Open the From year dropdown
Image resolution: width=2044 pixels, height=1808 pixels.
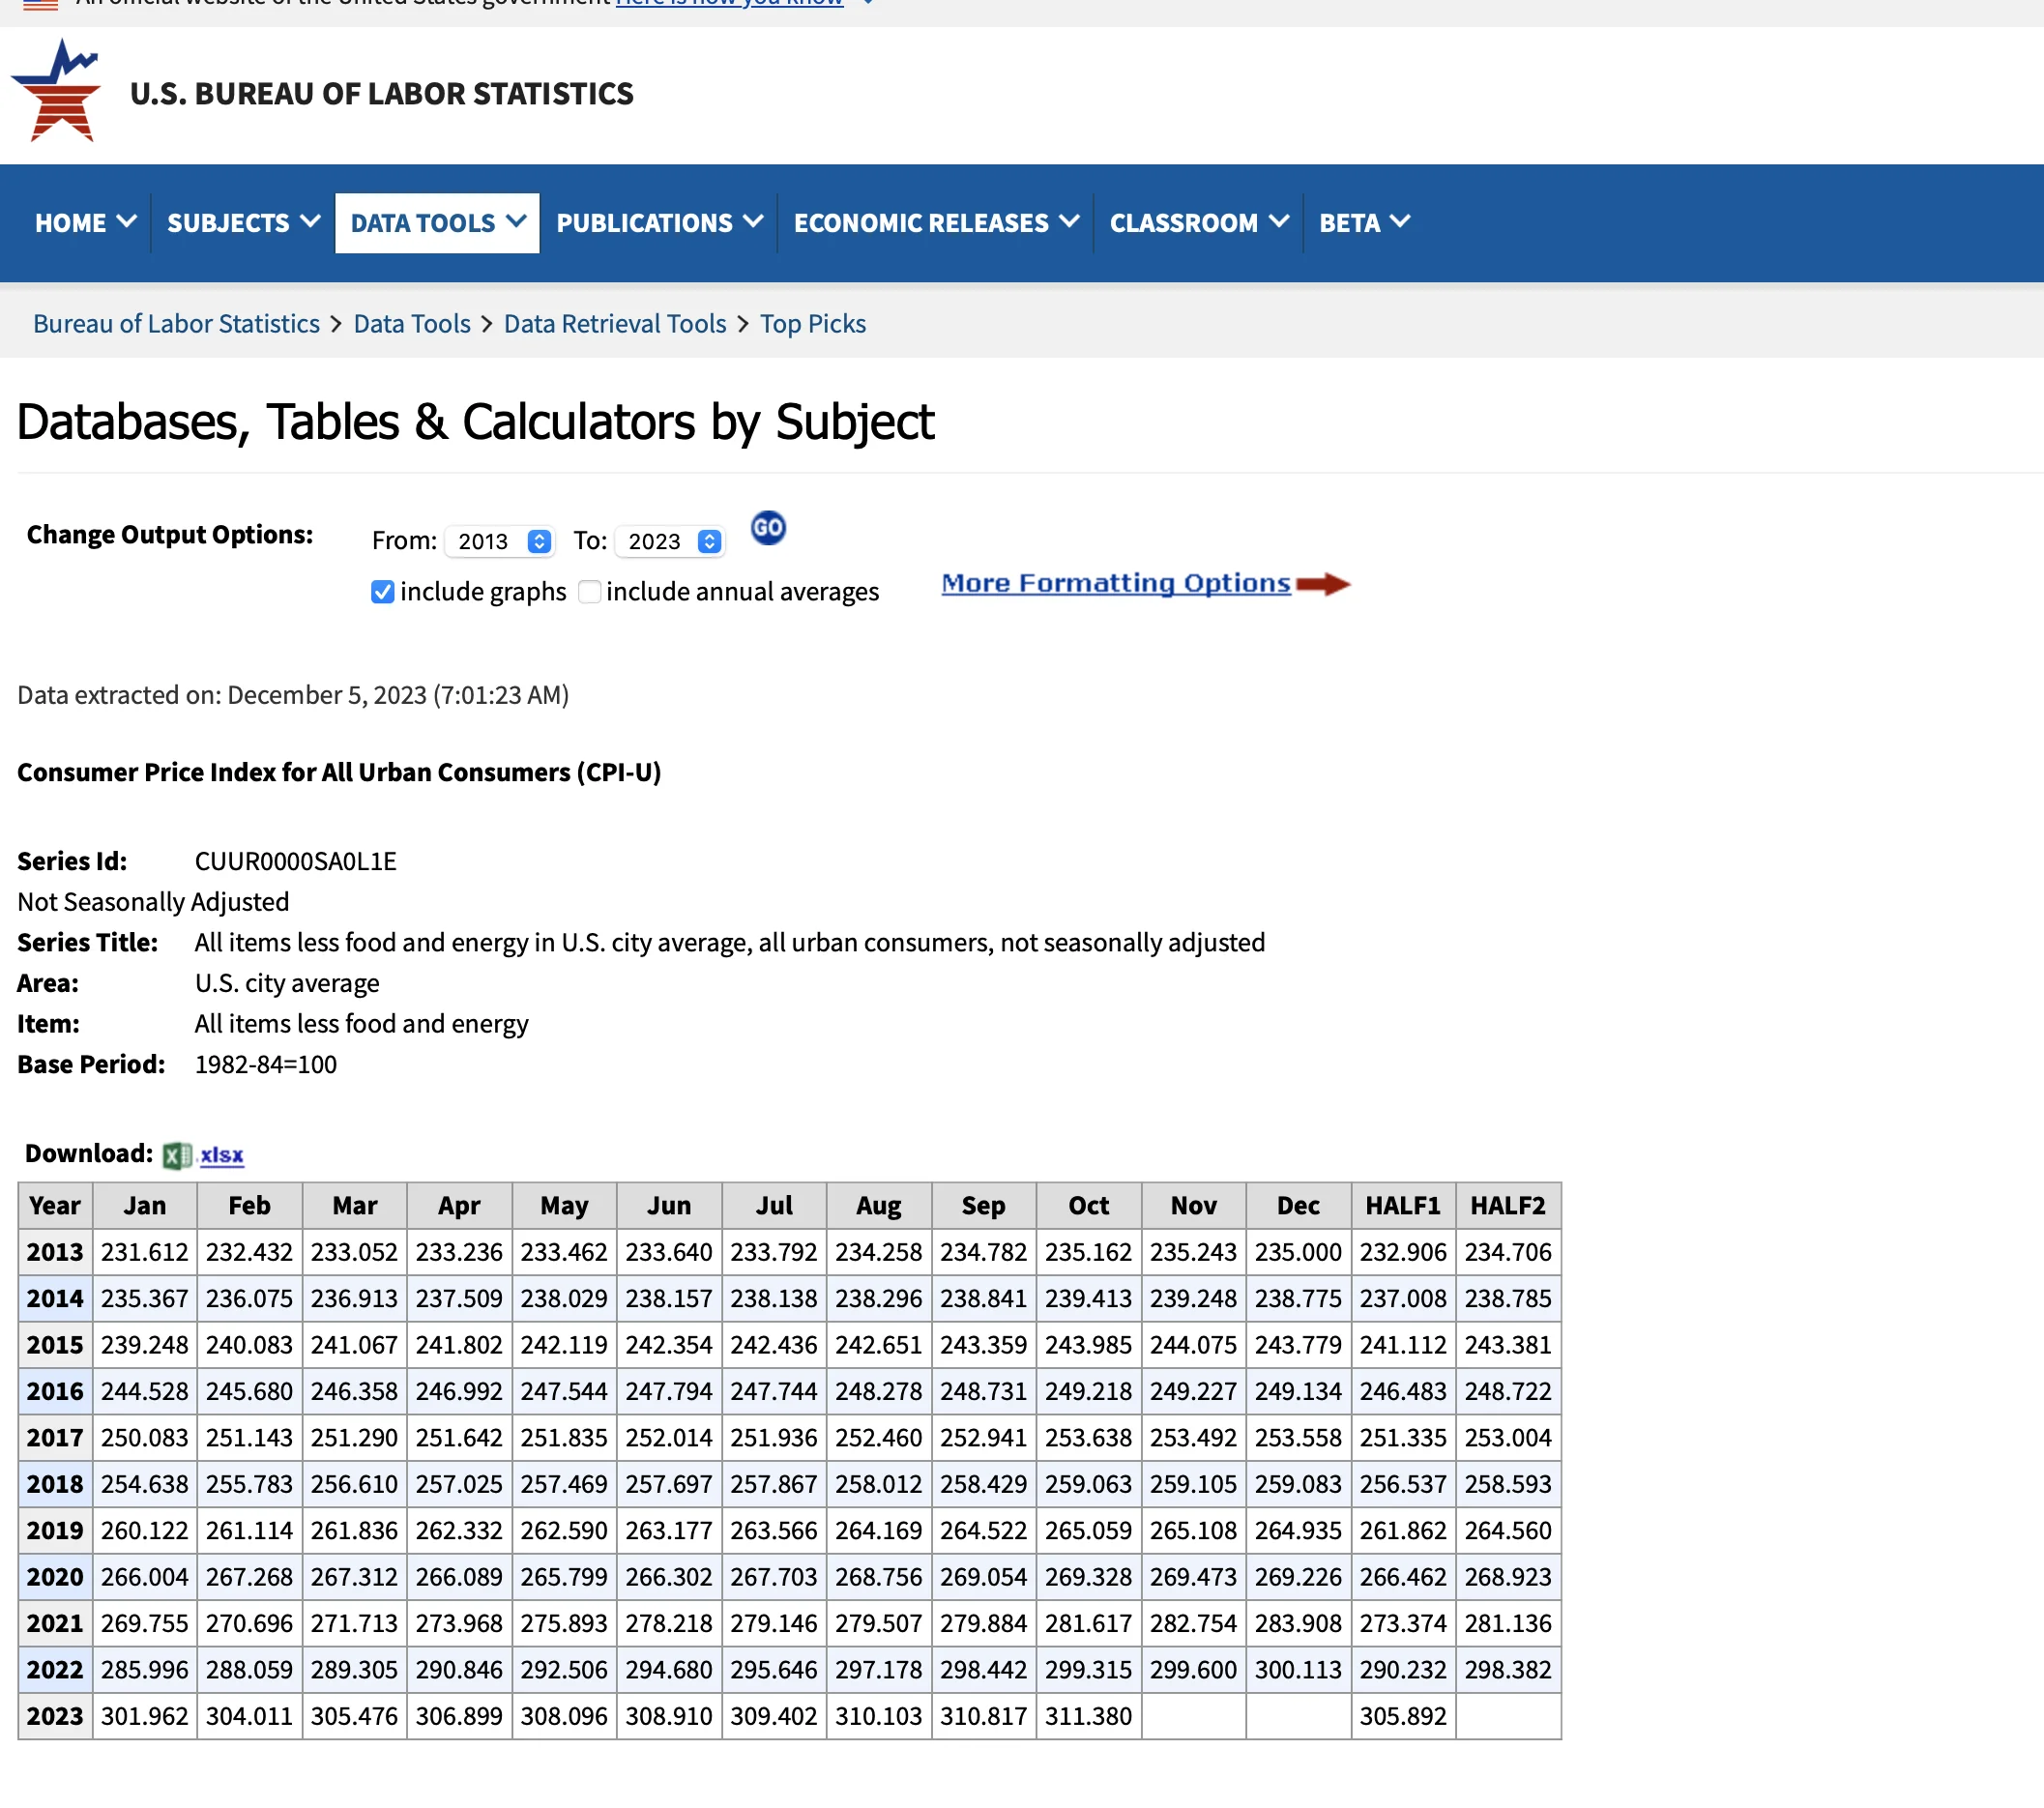(x=500, y=541)
